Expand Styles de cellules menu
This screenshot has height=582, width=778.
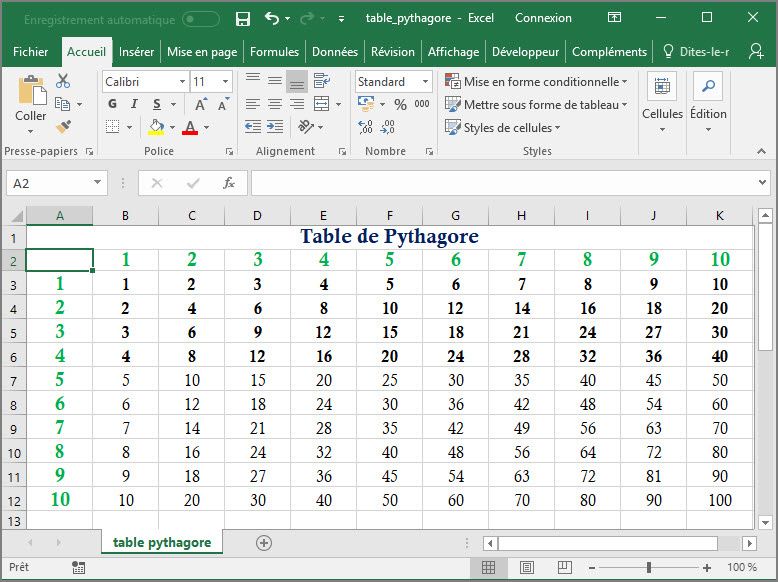pyautogui.click(x=503, y=128)
